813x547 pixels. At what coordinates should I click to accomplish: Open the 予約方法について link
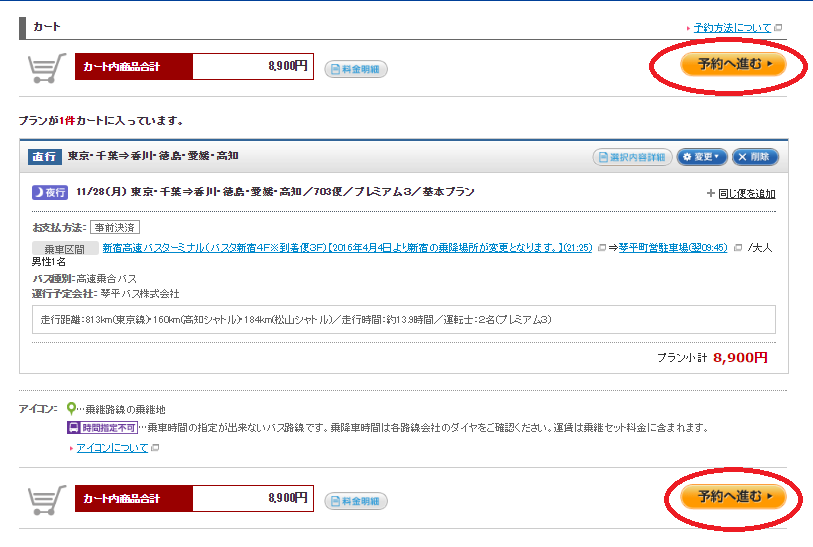[732, 28]
